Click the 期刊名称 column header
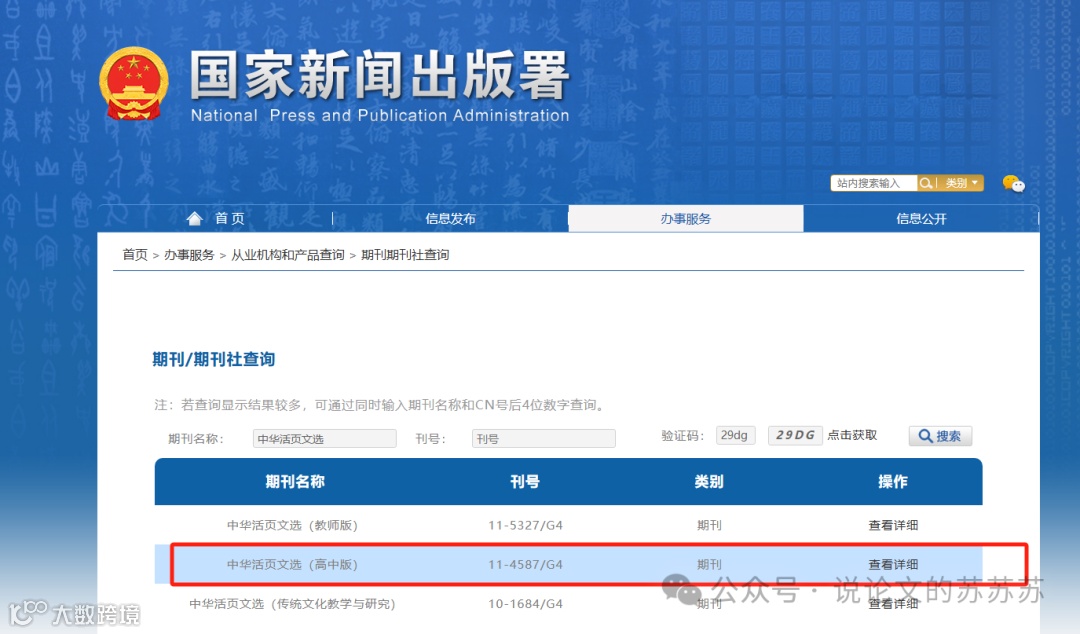 (x=295, y=482)
